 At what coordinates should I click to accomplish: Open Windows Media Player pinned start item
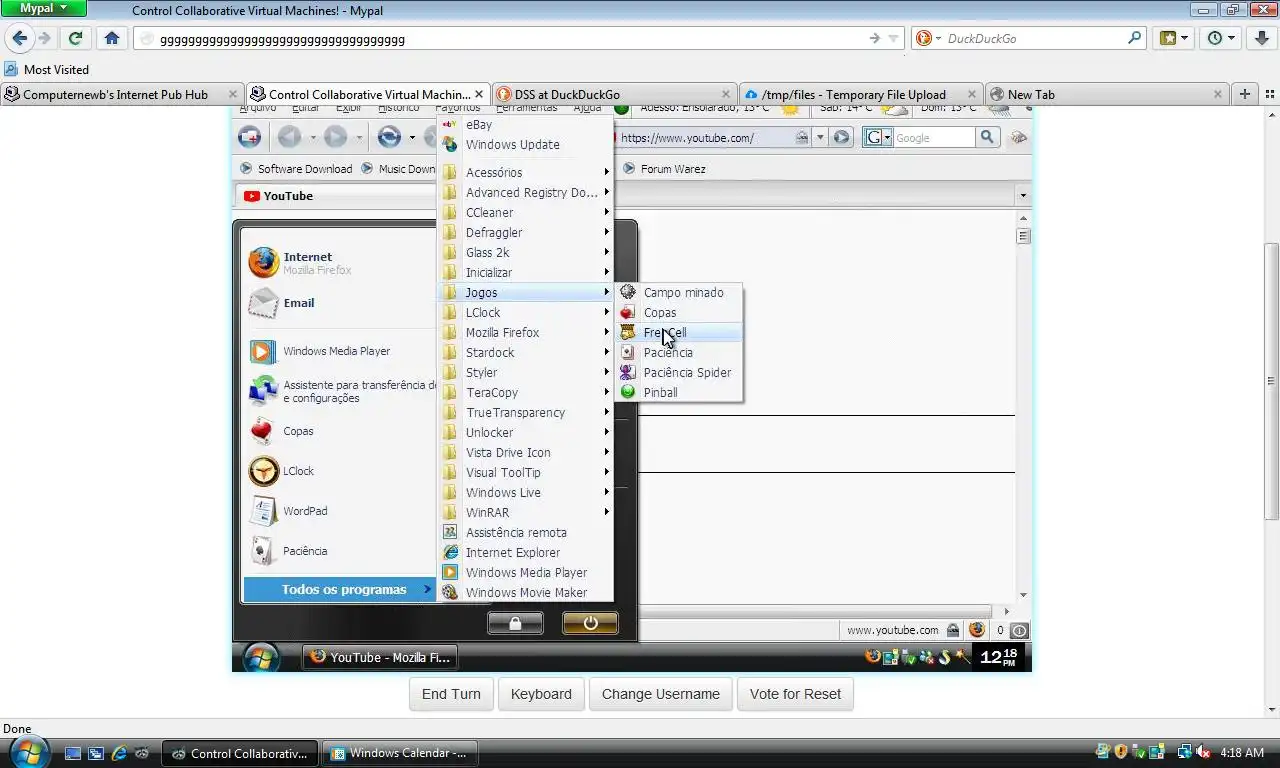tap(340, 351)
